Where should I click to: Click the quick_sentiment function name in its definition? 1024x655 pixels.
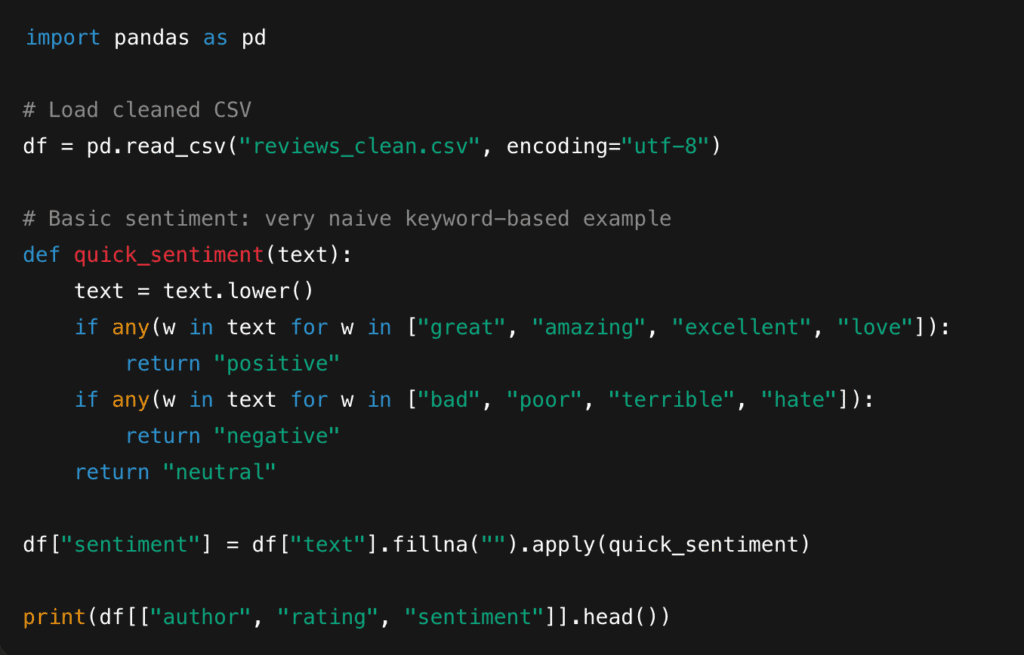click(x=169, y=254)
